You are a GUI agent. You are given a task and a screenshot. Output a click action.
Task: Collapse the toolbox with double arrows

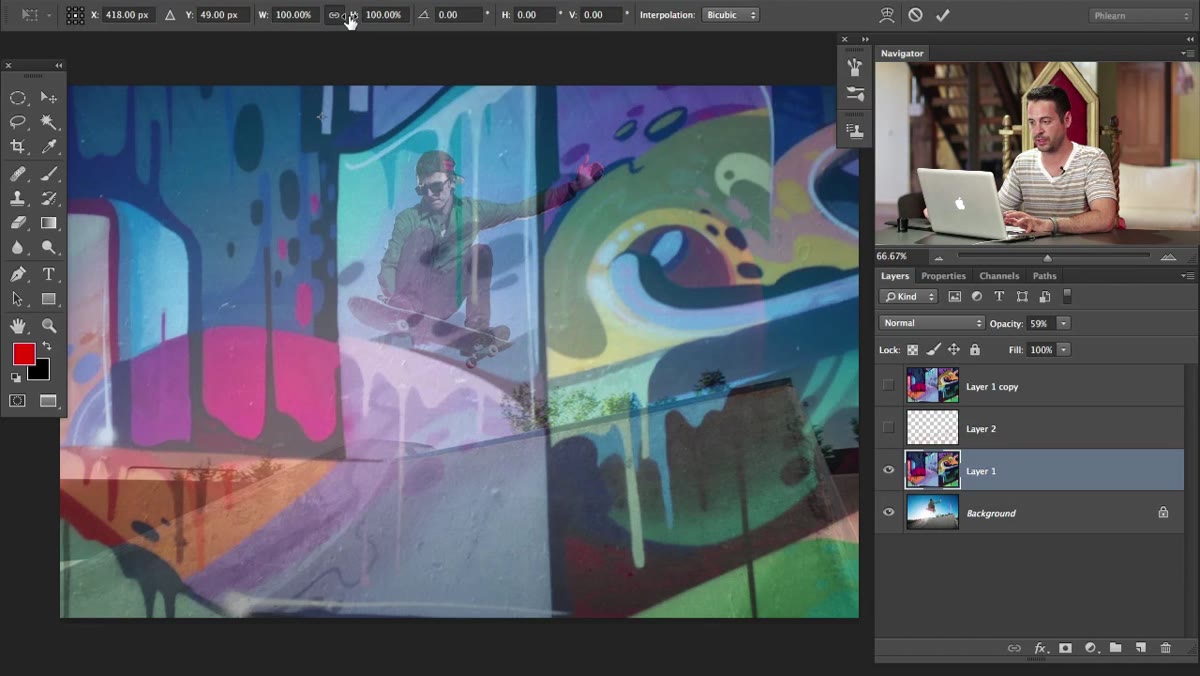(x=59, y=65)
